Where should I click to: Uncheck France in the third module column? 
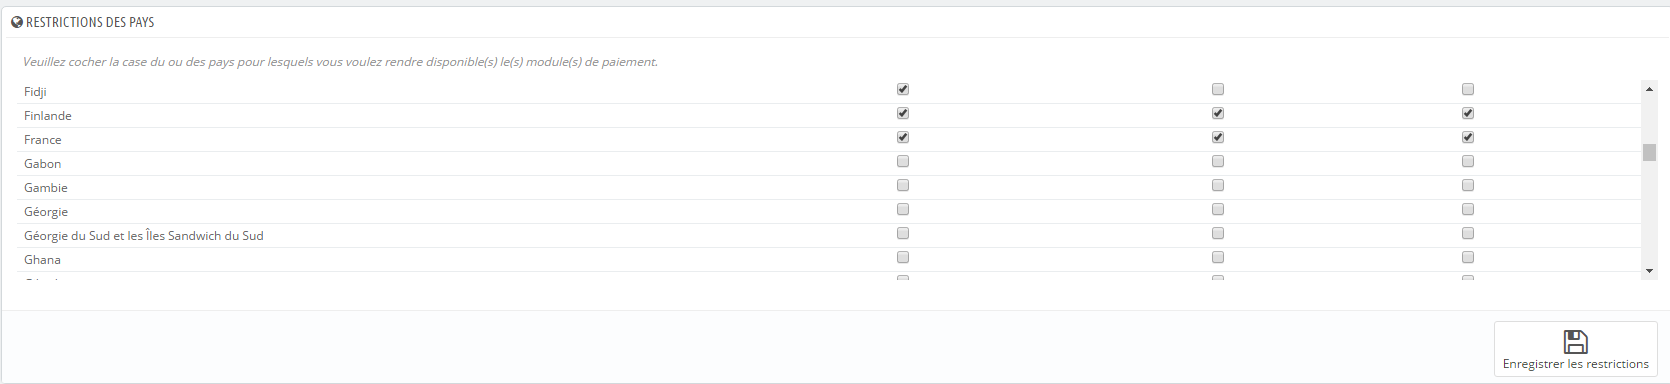click(x=1468, y=137)
